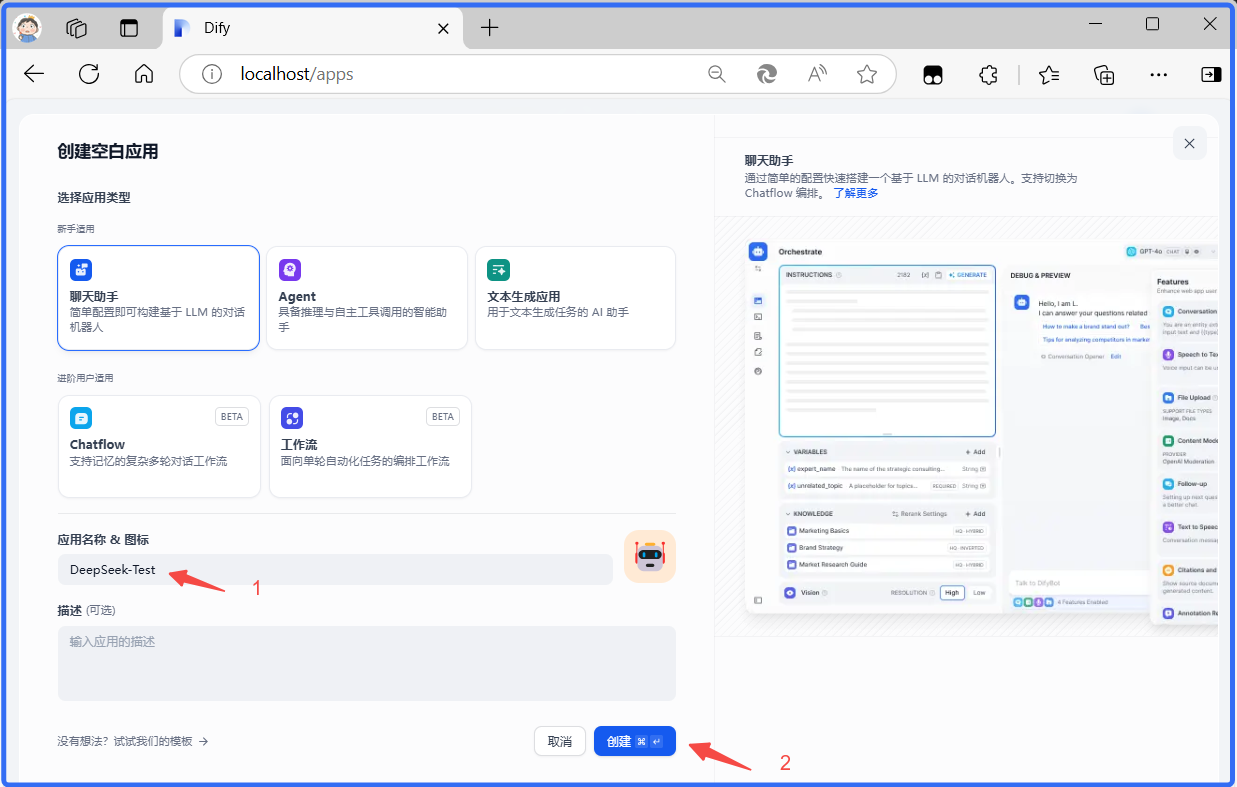Add this page to favorites with star icon

click(x=867, y=74)
